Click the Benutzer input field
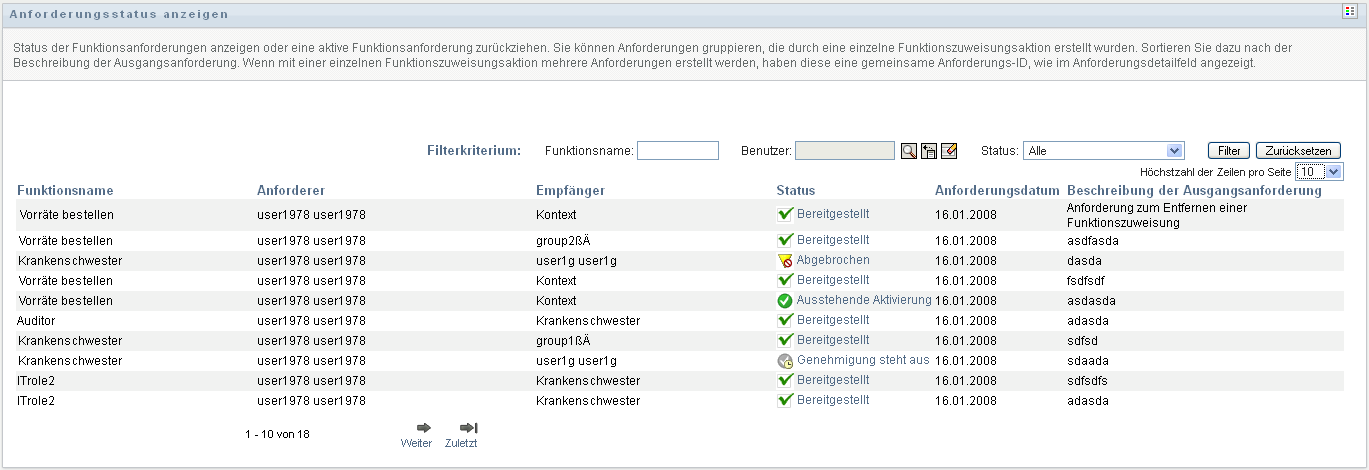 pos(845,151)
